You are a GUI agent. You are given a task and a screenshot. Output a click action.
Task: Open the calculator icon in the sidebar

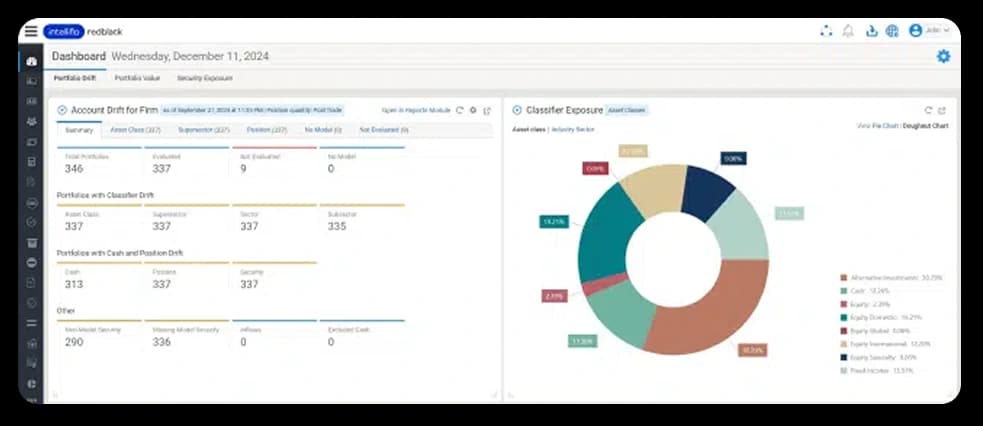(x=31, y=162)
